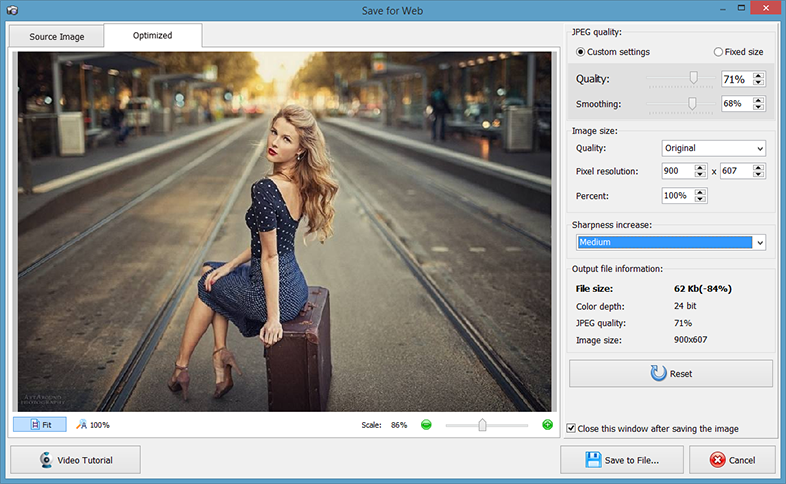Toggle Close this window after saving checkbox

tap(571, 428)
